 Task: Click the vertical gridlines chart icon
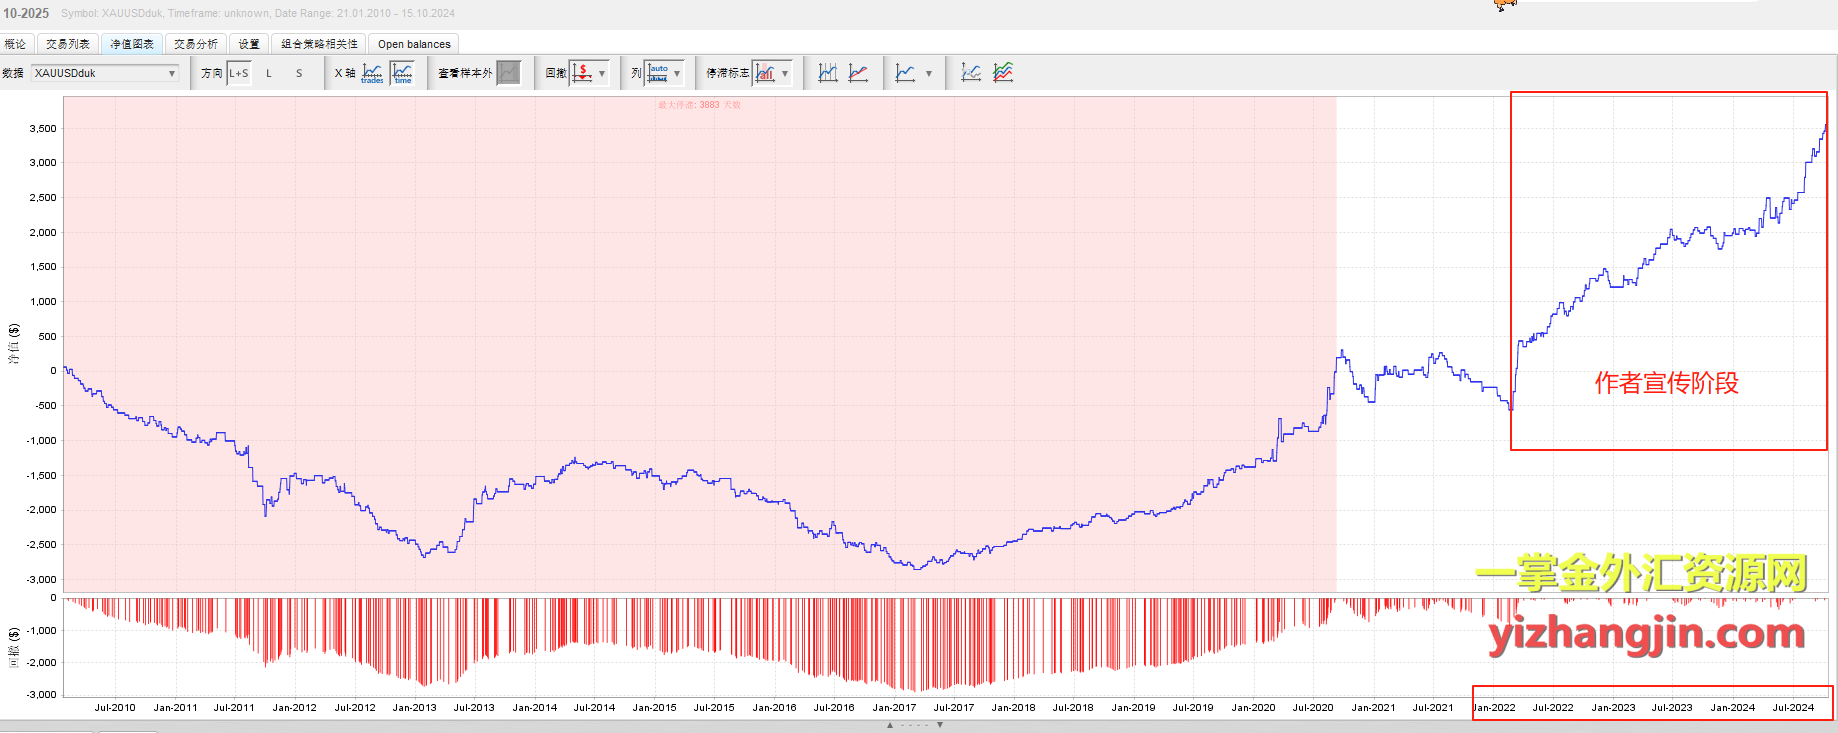coord(828,73)
